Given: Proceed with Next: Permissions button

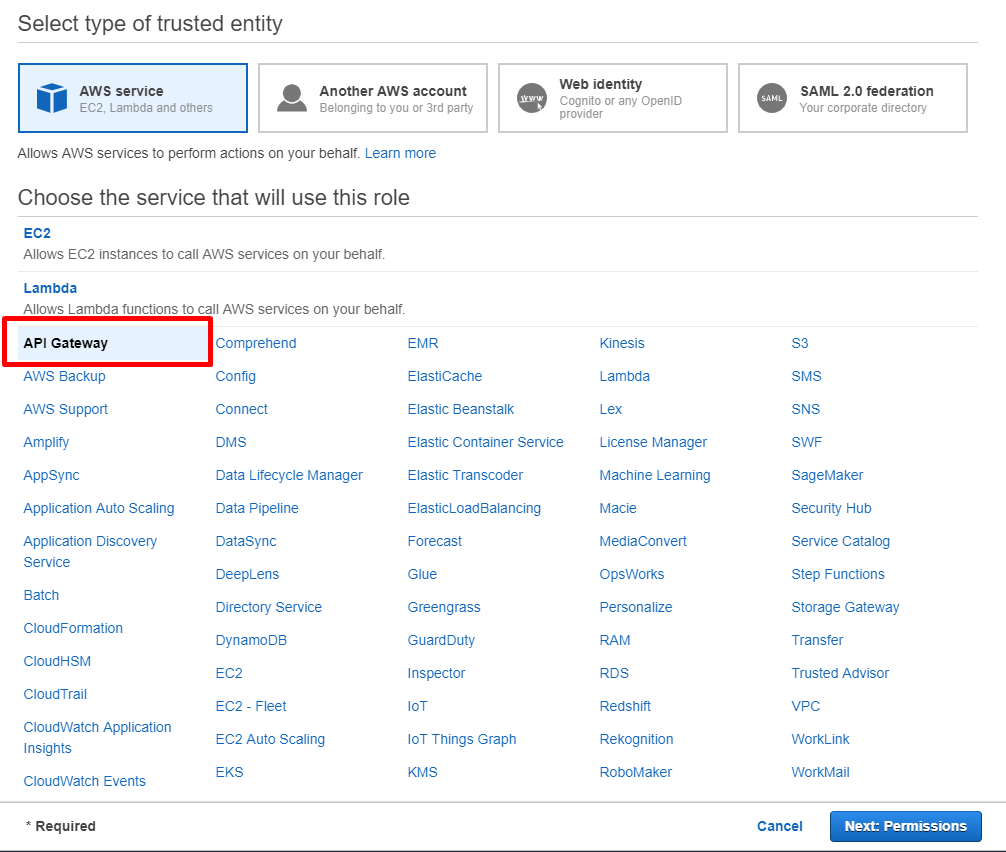Looking at the screenshot, I should [x=905, y=826].
